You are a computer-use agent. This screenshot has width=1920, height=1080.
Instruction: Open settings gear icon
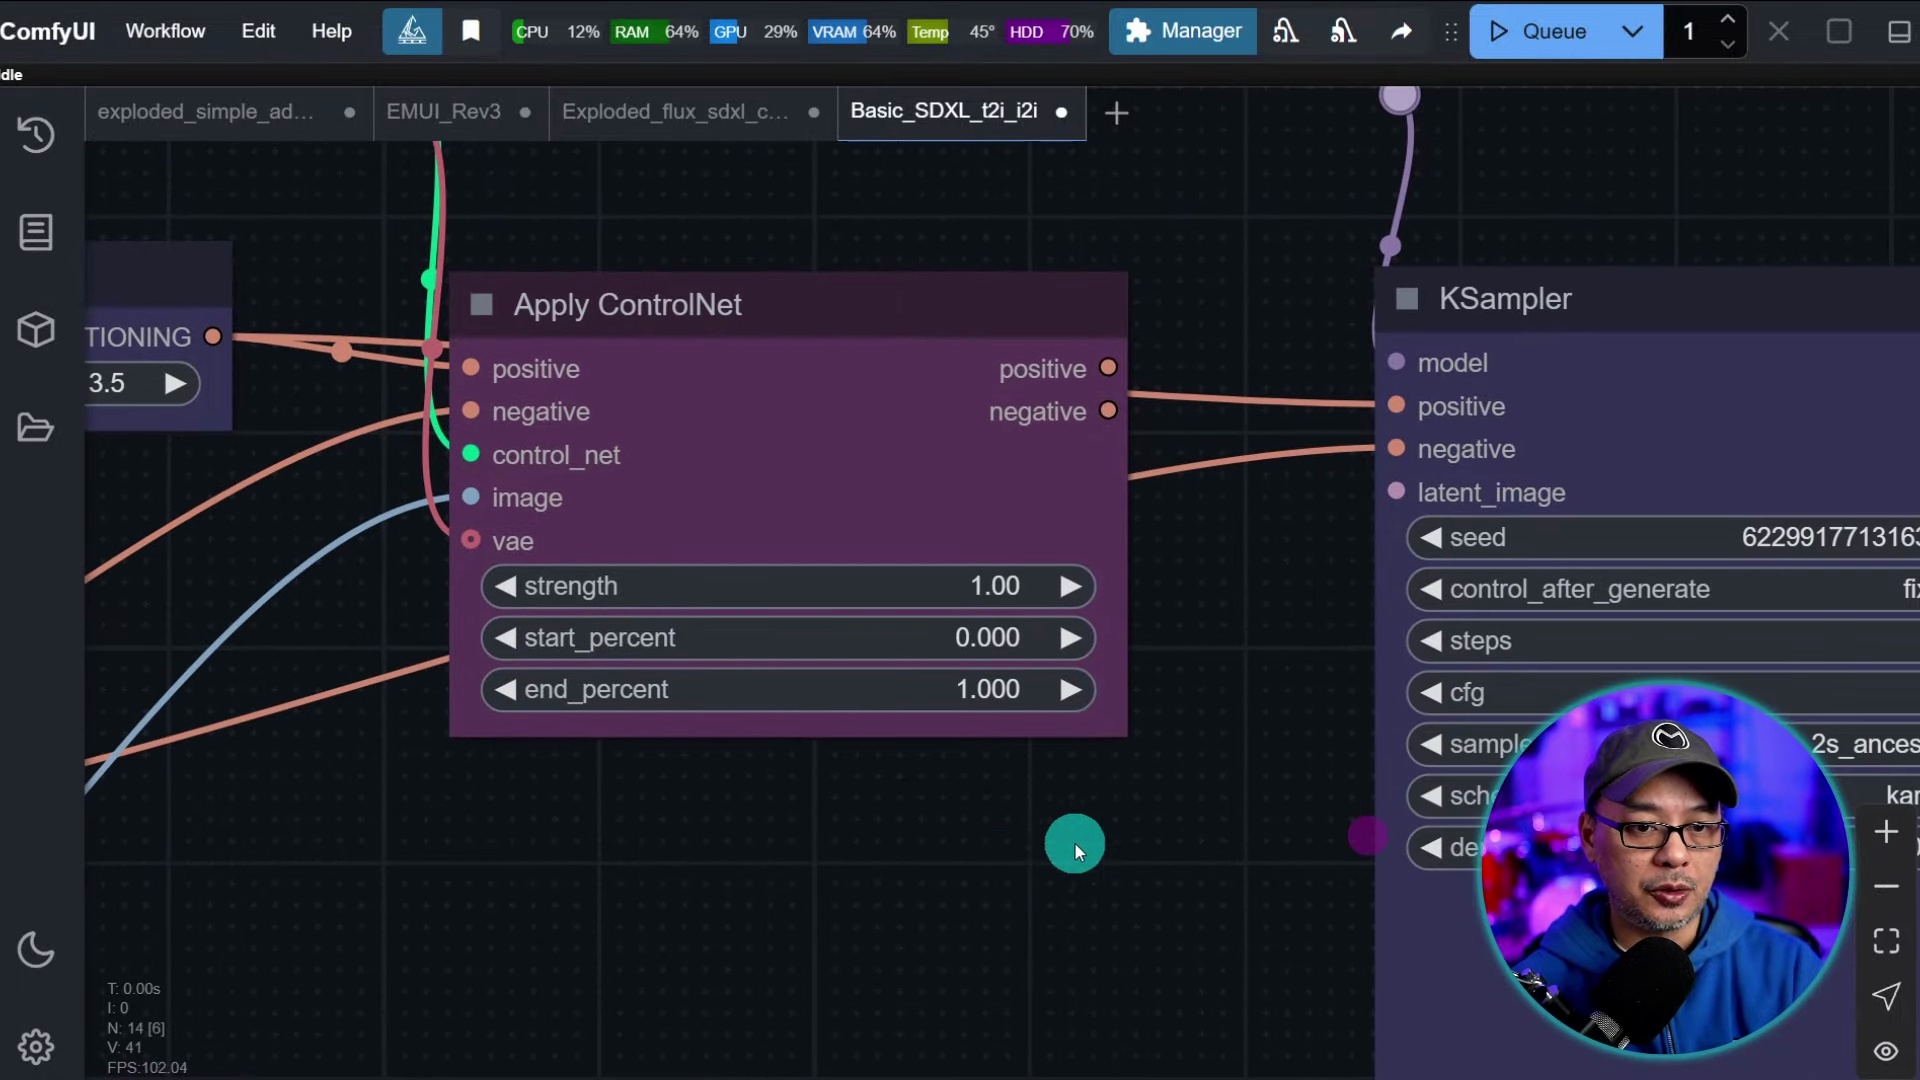point(36,1047)
